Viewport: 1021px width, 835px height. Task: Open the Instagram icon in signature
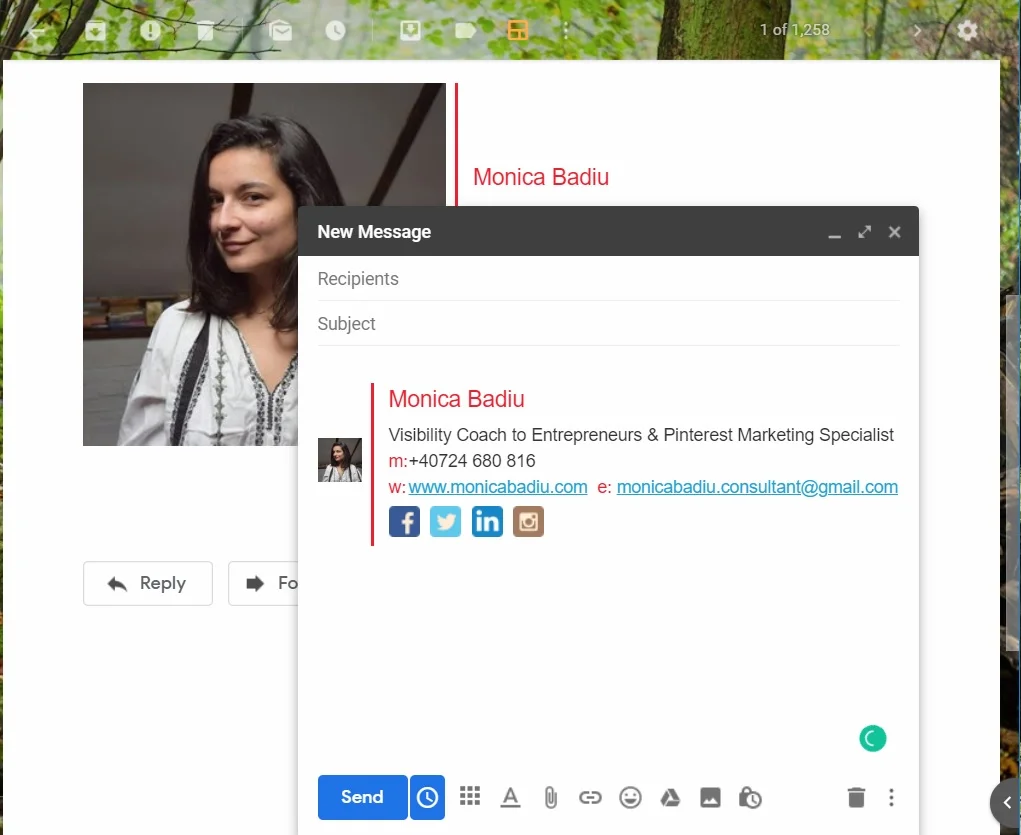tap(528, 522)
